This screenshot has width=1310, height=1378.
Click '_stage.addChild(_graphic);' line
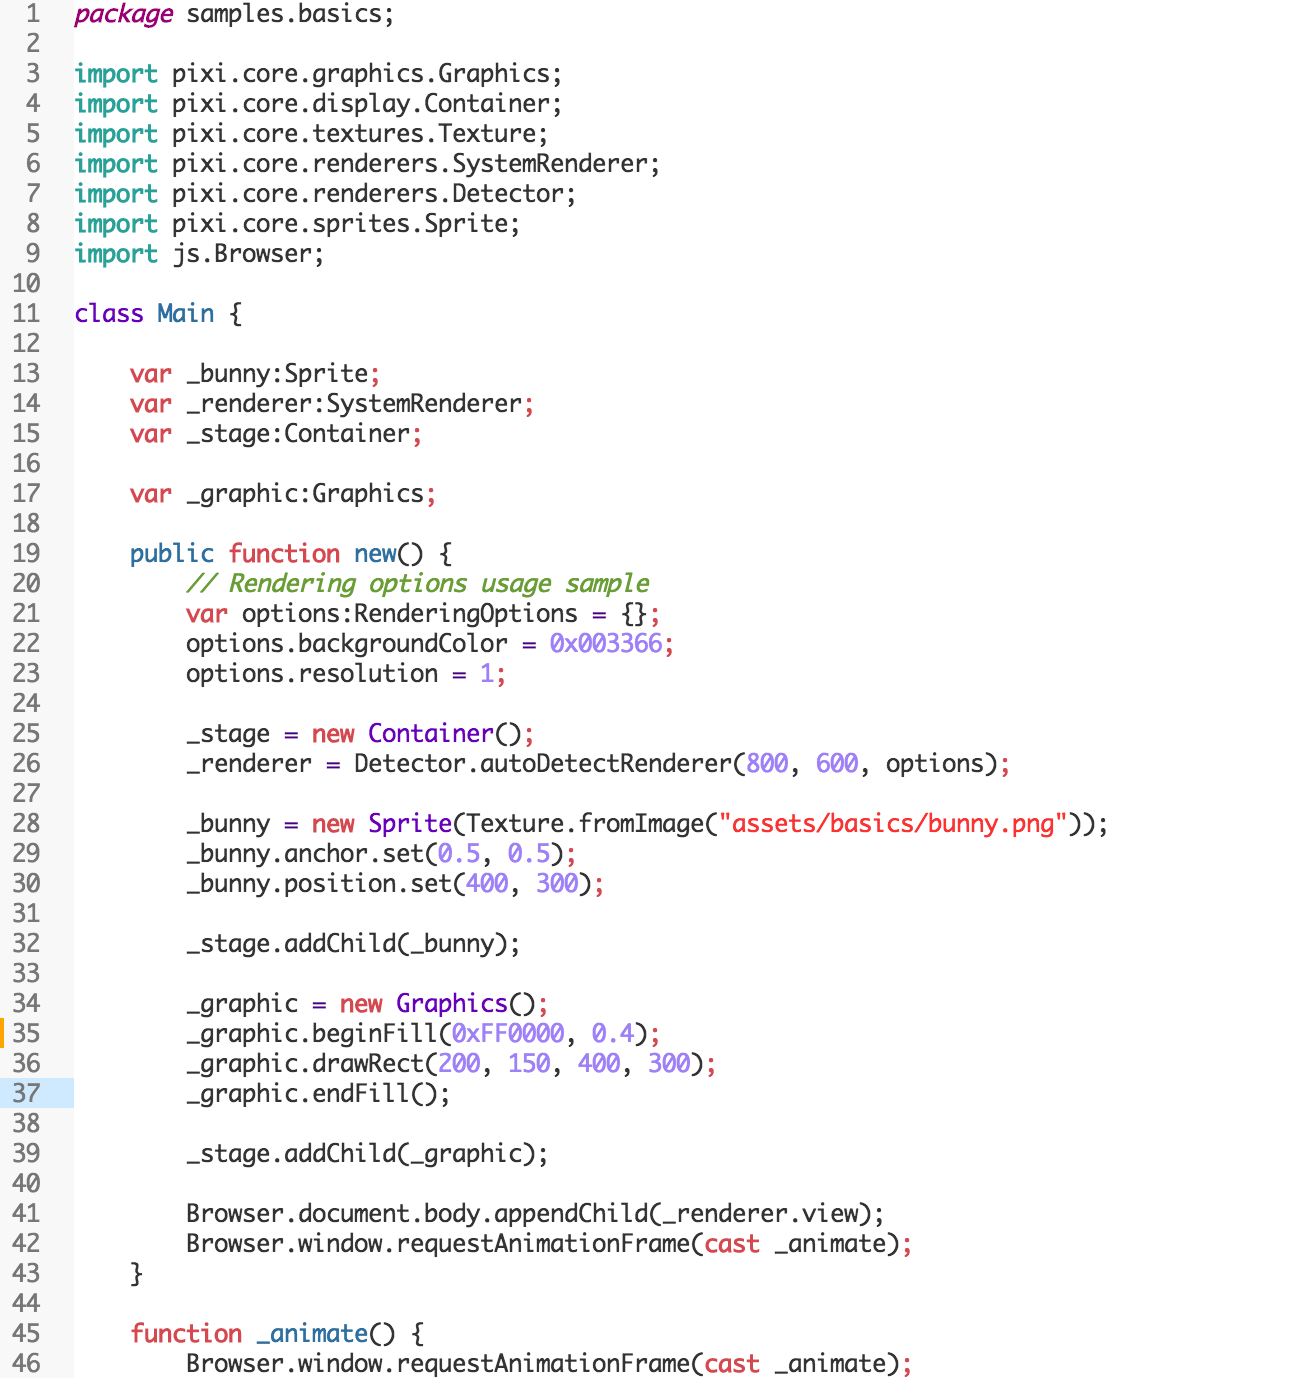pyautogui.click(x=367, y=1154)
